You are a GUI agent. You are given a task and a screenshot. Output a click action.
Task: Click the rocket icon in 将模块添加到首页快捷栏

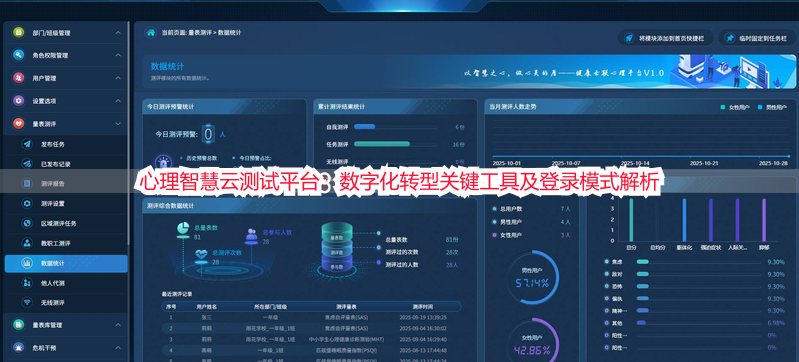[x=629, y=38]
